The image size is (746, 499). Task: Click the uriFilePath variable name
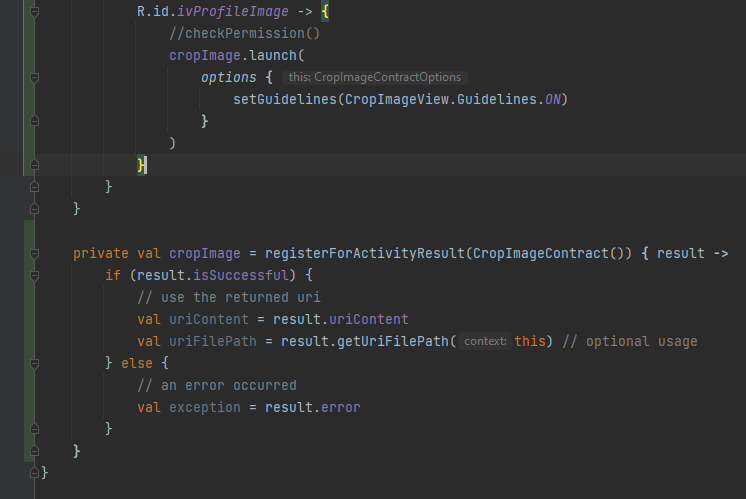pyautogui.click(x=213, y=341)
